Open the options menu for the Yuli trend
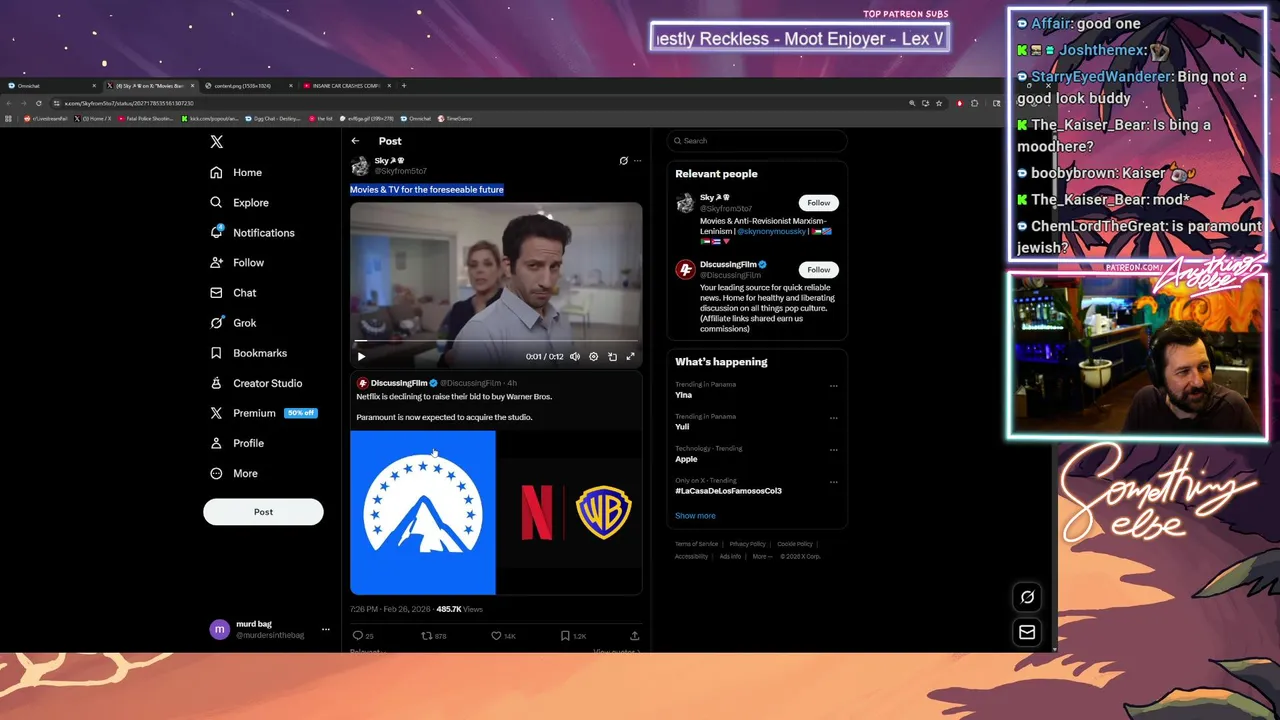The height and width of the screenshot is (720, 1280). pyautogui.click(x=833, y=418)
